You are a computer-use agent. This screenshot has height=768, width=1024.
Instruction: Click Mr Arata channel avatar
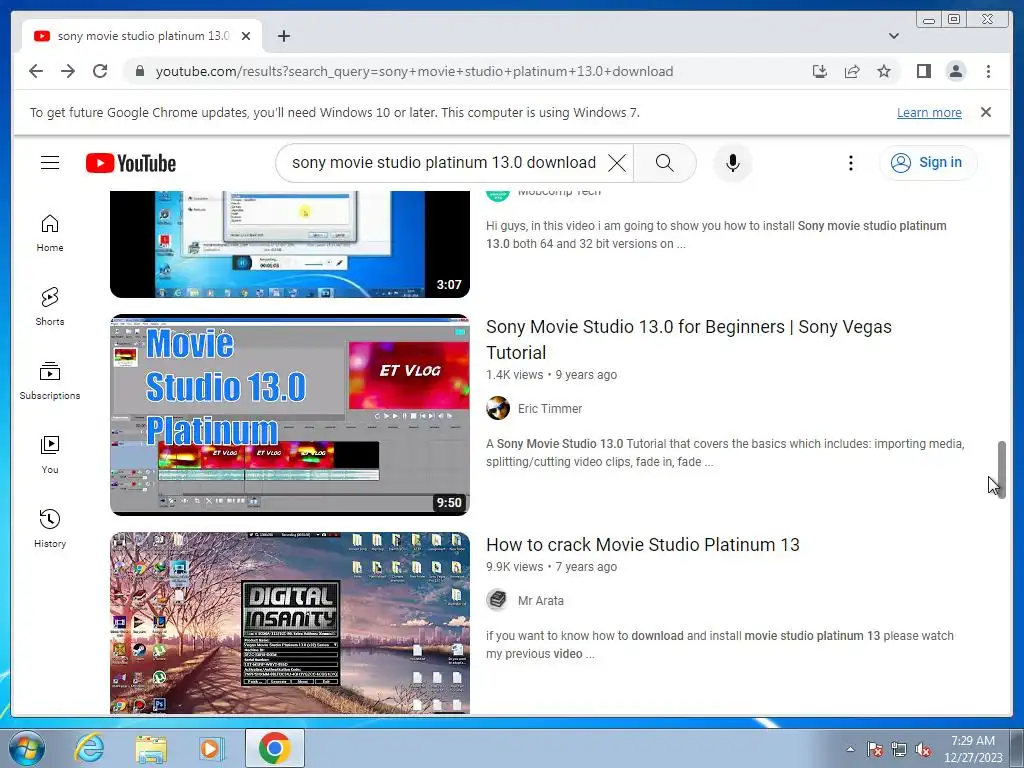[498, 600]
